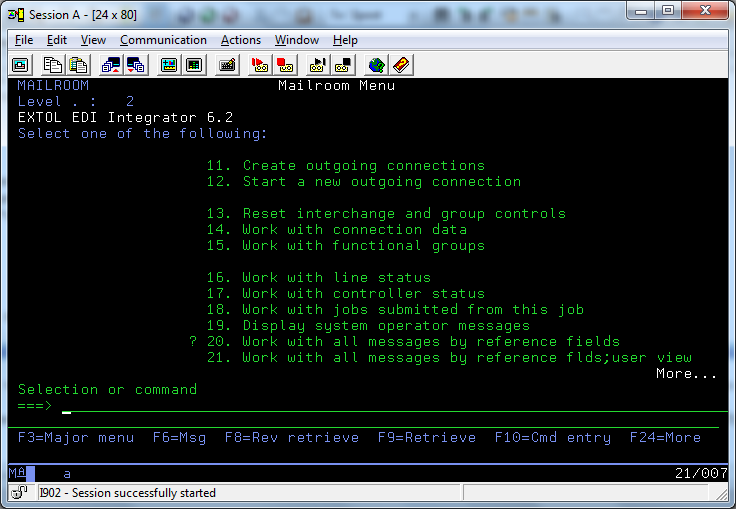Click option 20 Work with all messages by reference fields

[x=414, y=341]
